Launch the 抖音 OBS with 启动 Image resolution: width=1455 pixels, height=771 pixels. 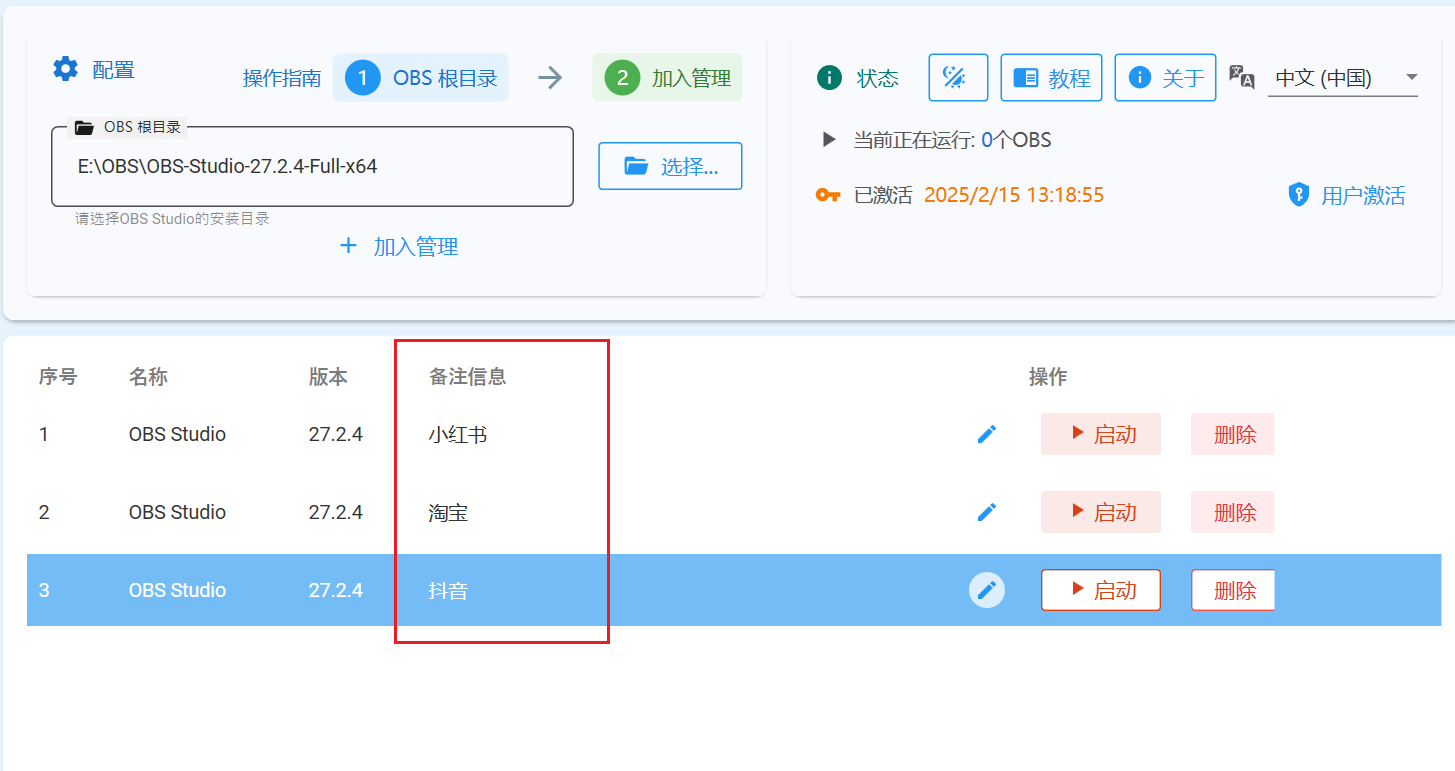(x=1101, y=590)
